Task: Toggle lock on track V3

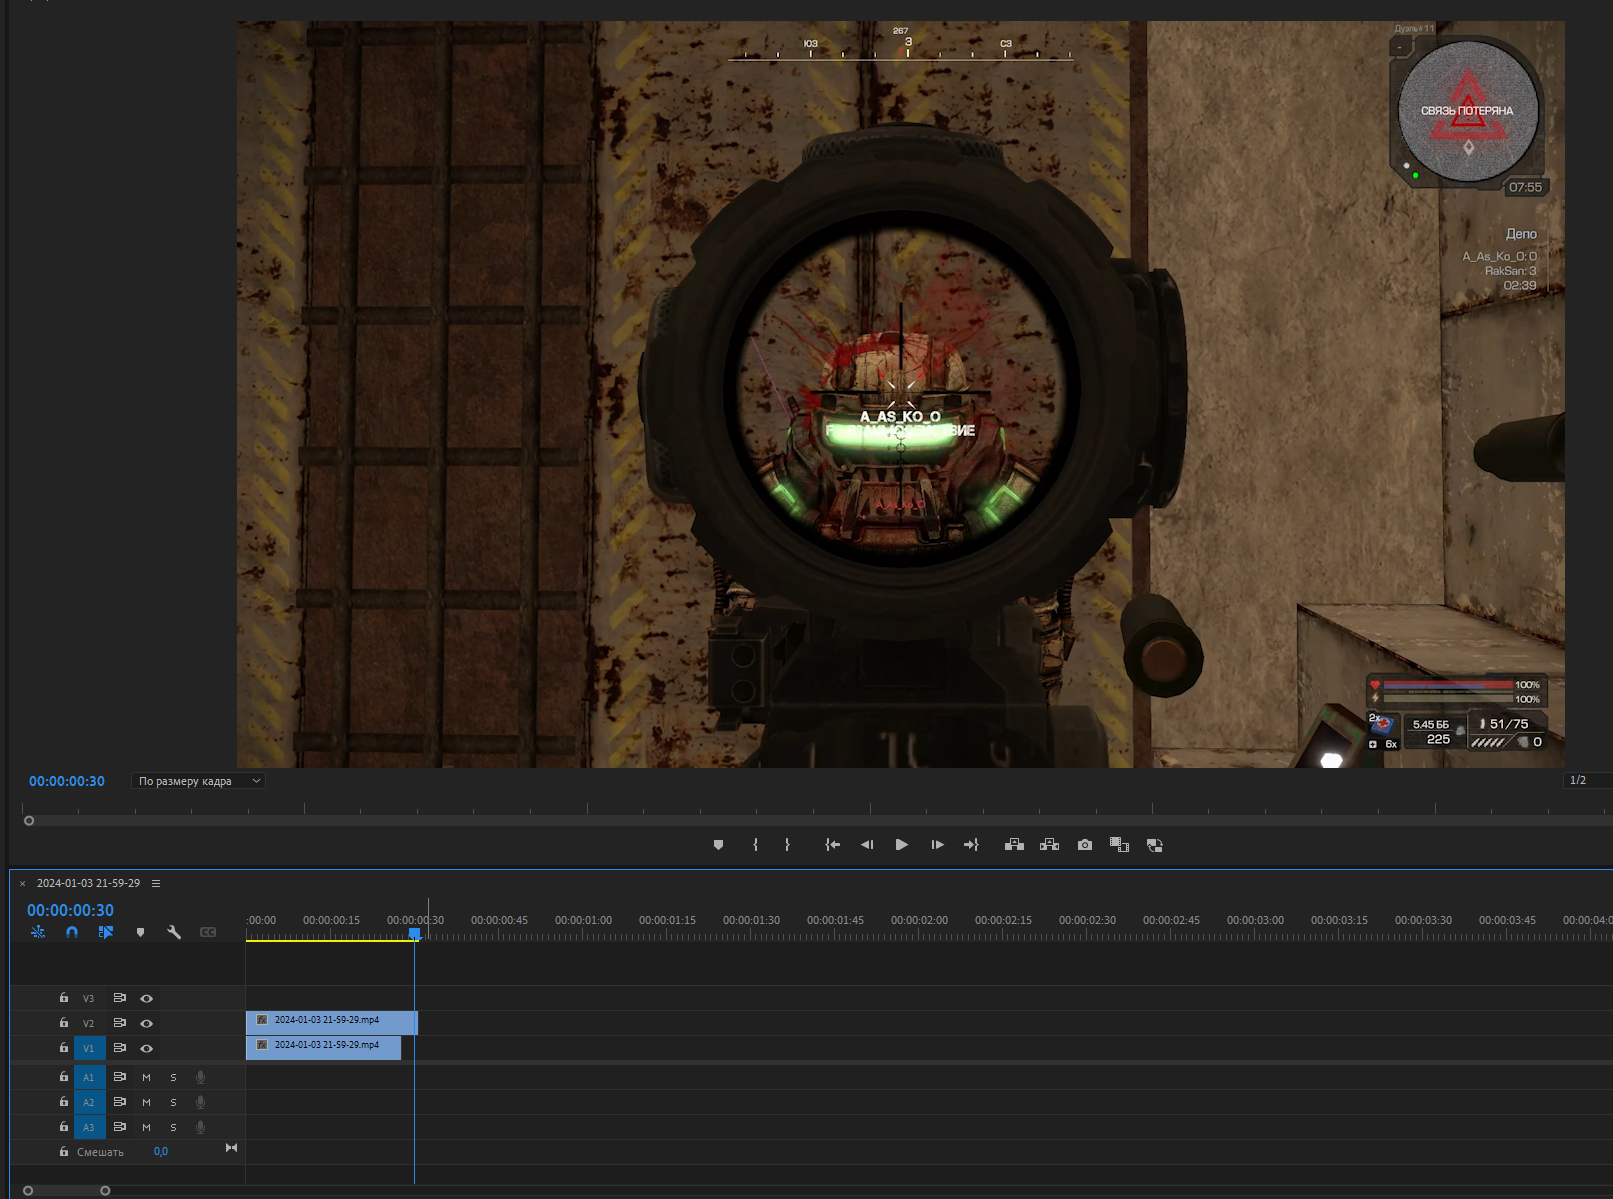Action: point(64,998)
